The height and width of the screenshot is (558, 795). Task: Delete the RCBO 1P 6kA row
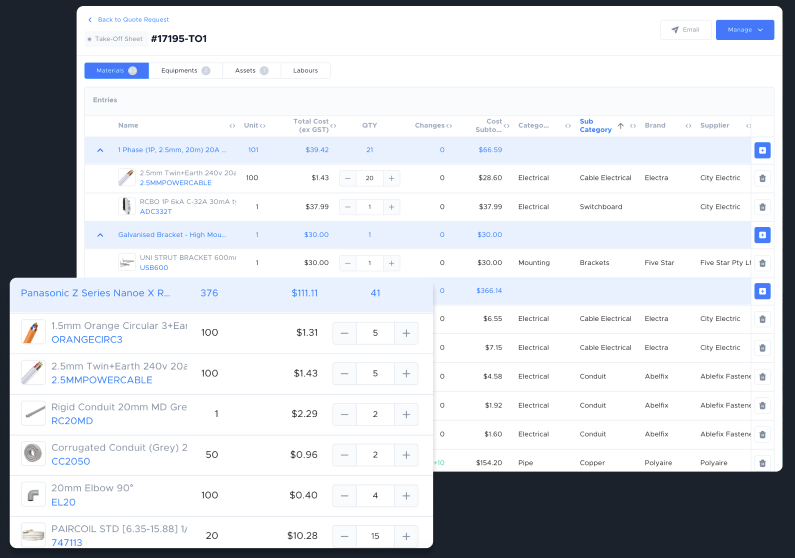tap(762, 207)
